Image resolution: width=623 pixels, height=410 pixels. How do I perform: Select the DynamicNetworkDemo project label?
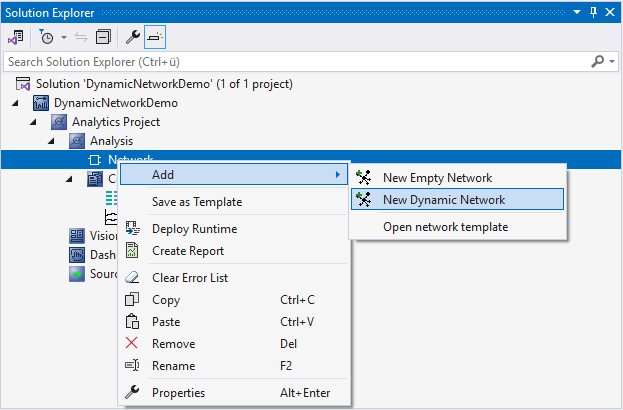pos(116,103)
